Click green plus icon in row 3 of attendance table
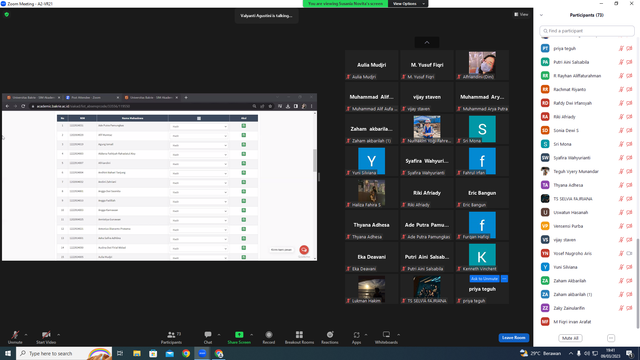Image resolution: width=640 pixels, height=360 pixels. pos(244,144)
